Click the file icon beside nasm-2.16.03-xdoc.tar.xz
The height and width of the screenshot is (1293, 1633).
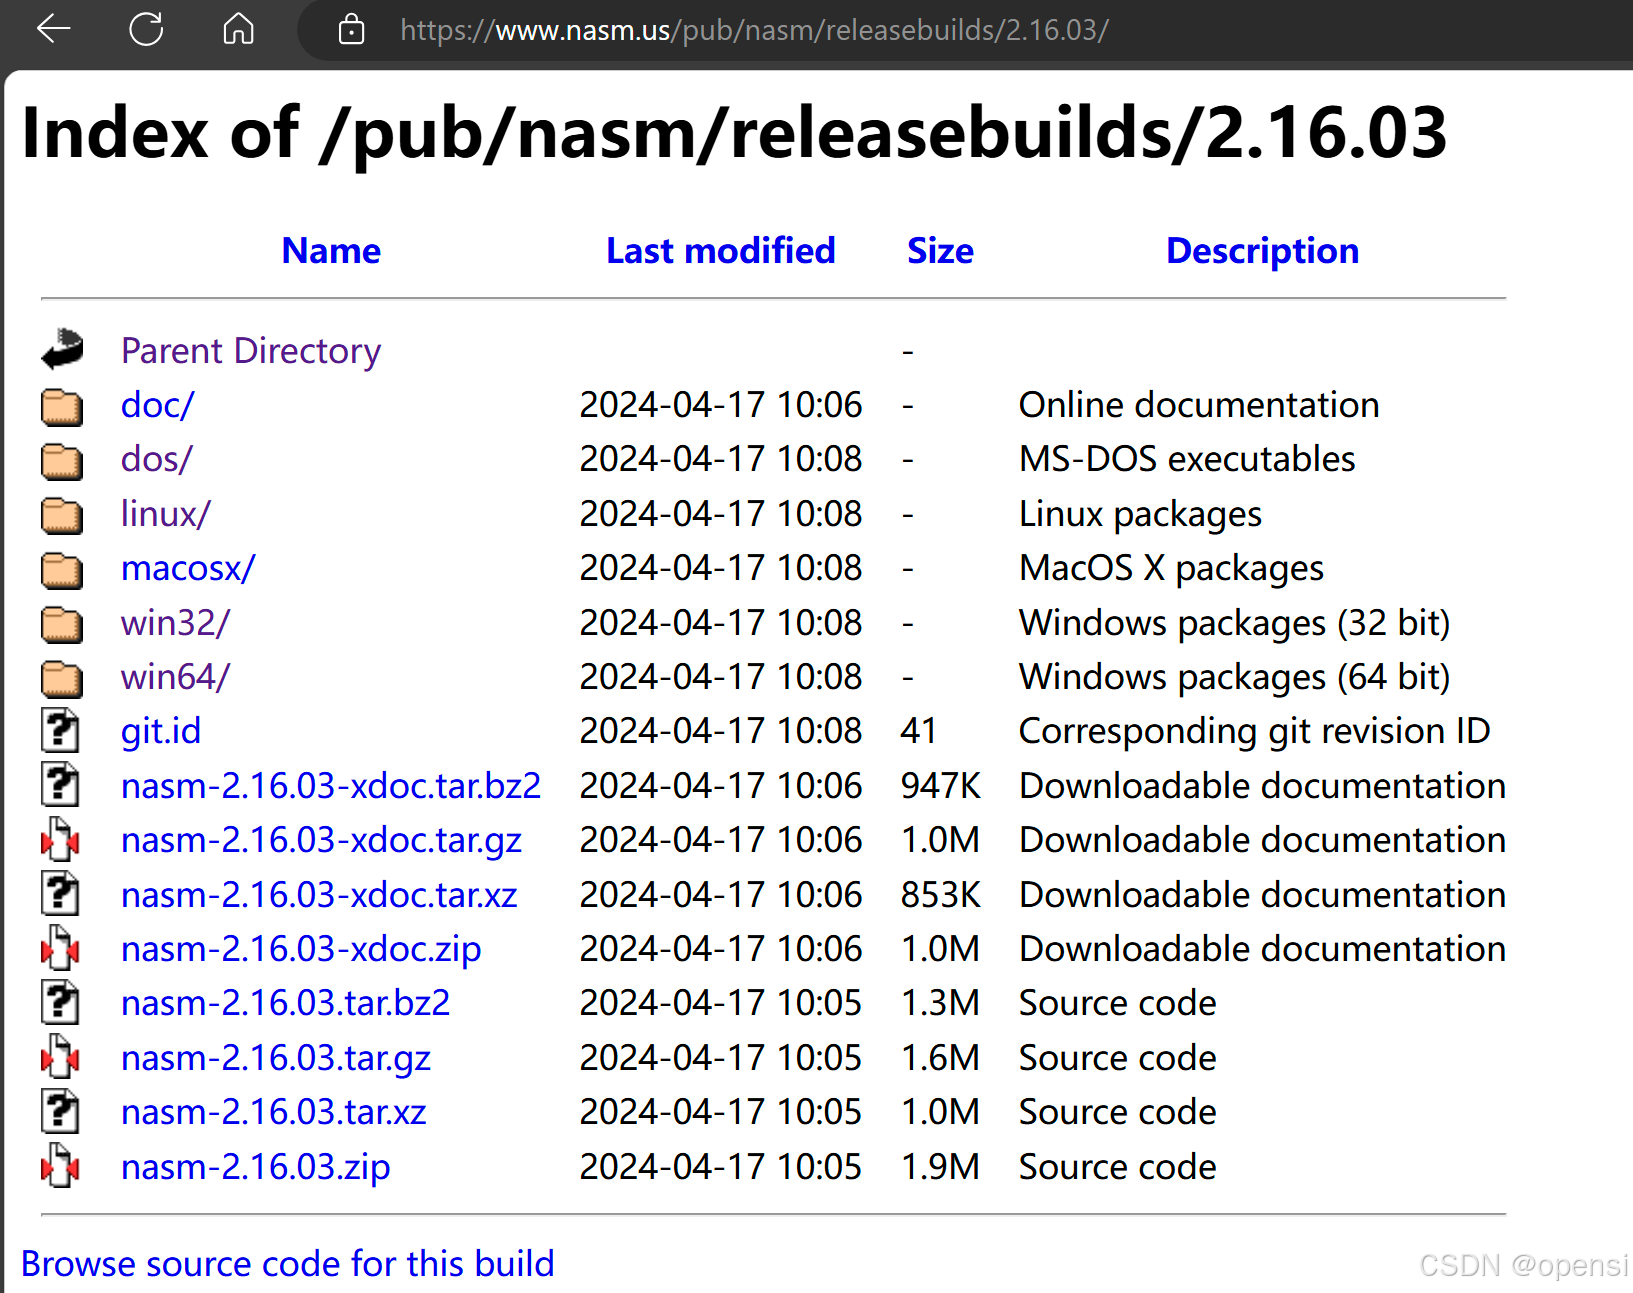pos(60,893)
